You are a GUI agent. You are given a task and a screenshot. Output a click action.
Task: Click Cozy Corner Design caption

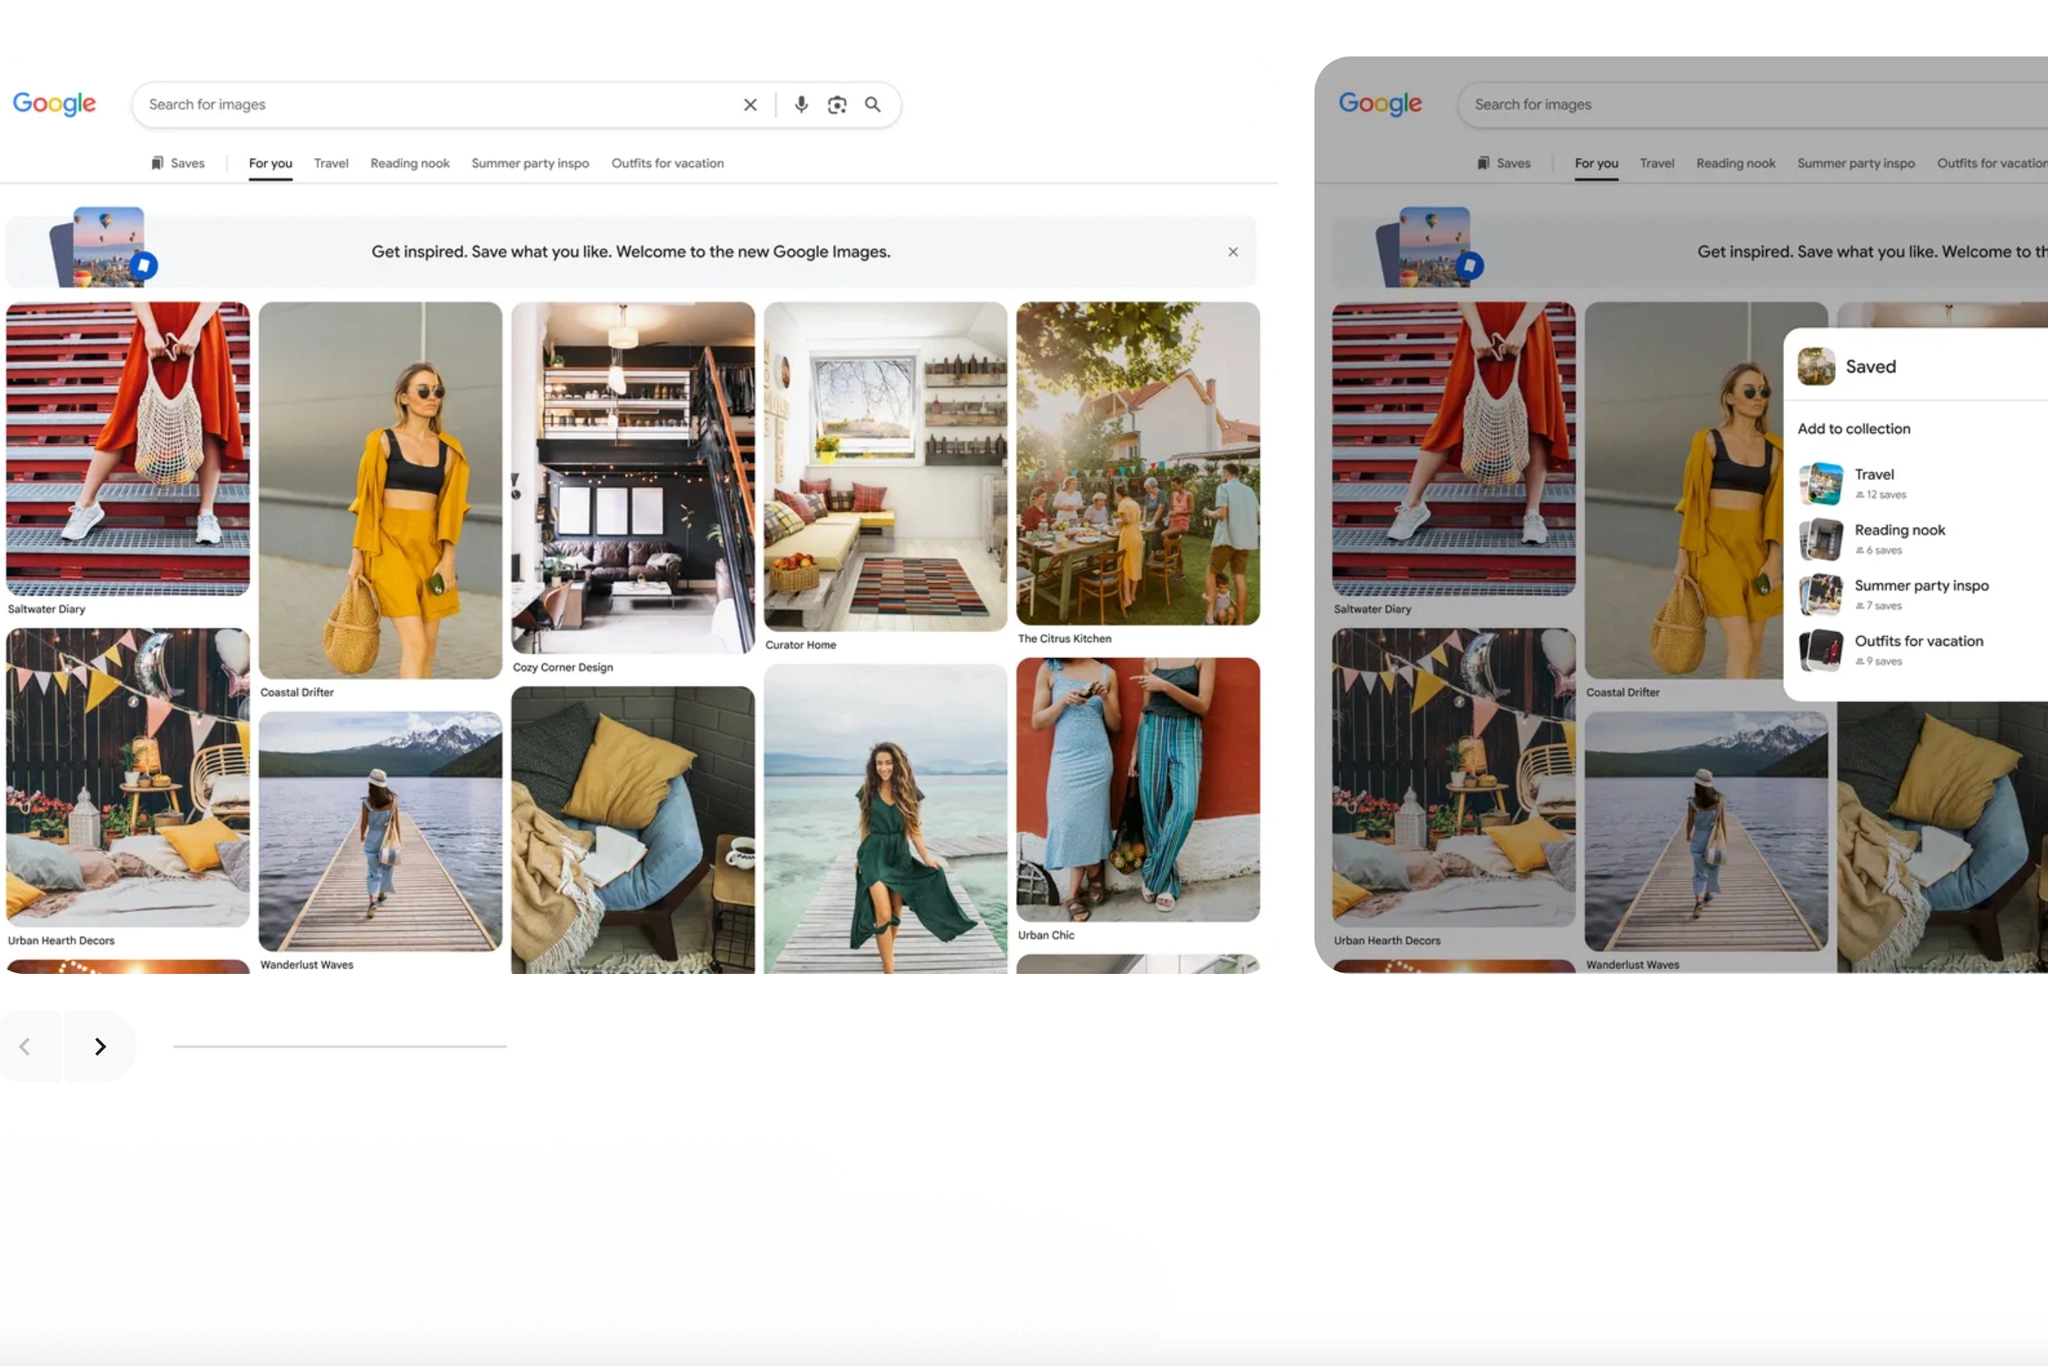click(x=563, y=667)
